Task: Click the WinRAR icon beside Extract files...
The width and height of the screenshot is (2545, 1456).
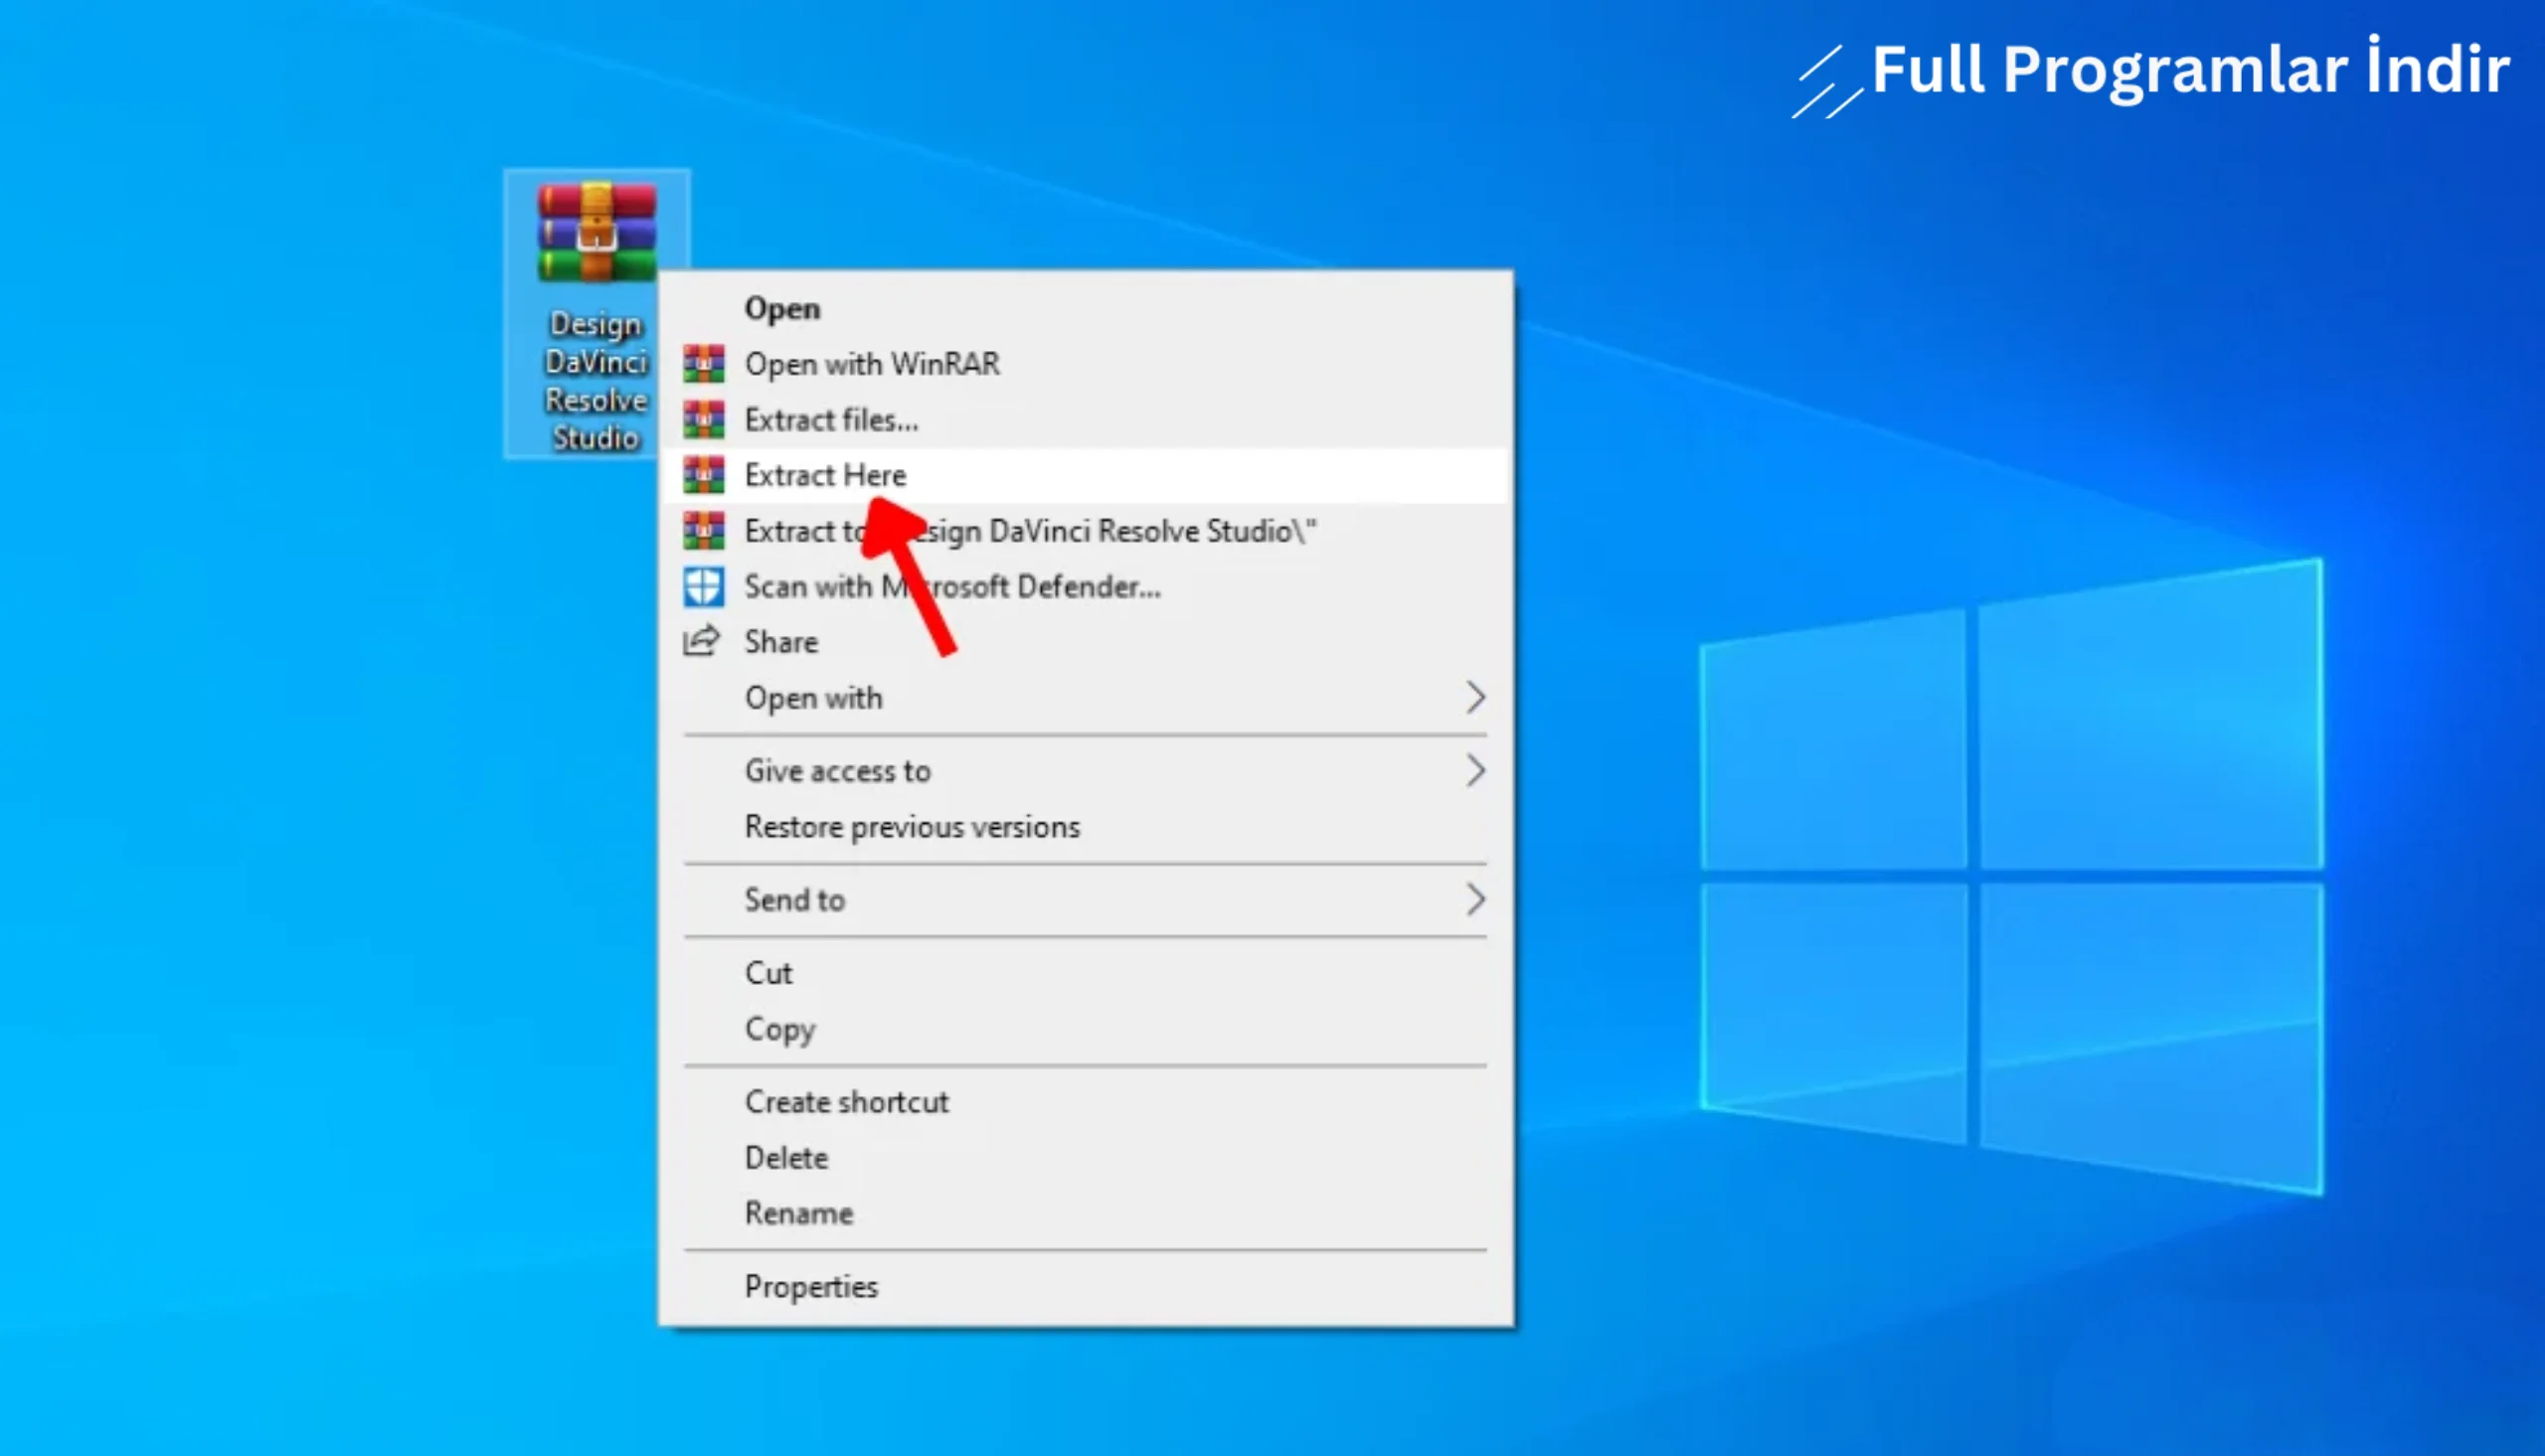Action: [703, 420]
